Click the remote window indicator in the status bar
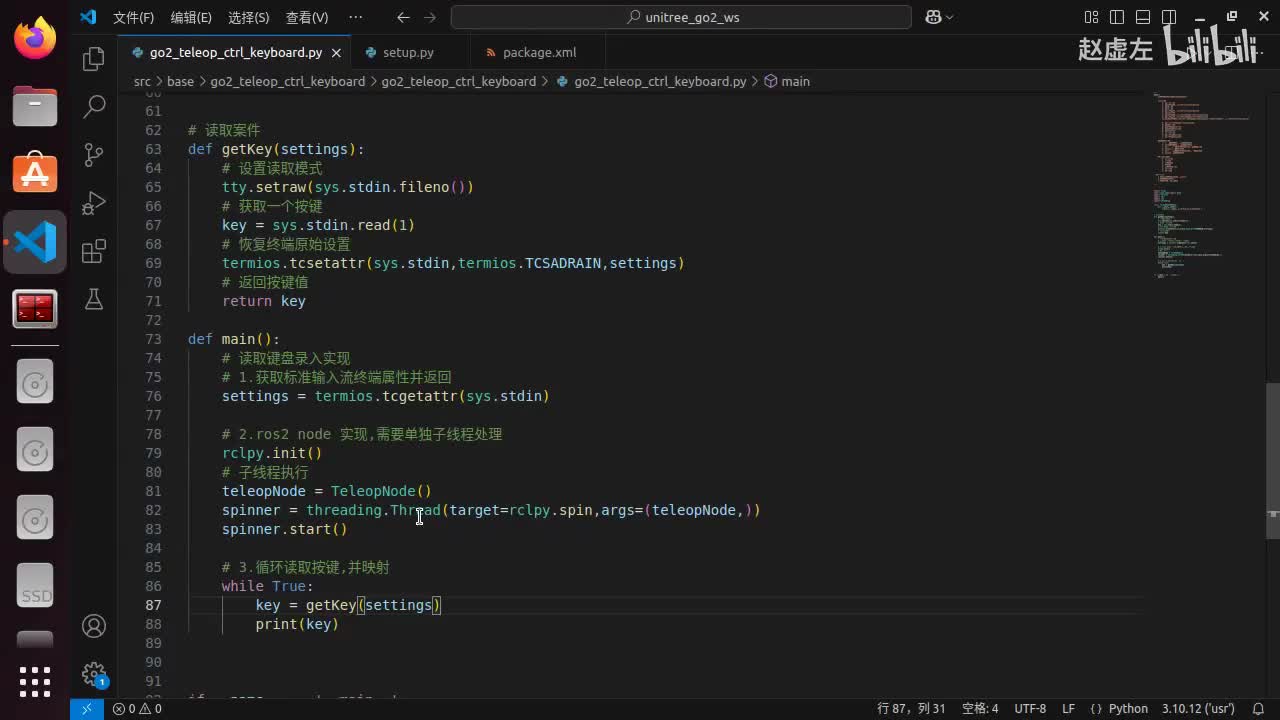Screen dimensions: 1280x720 86,709
